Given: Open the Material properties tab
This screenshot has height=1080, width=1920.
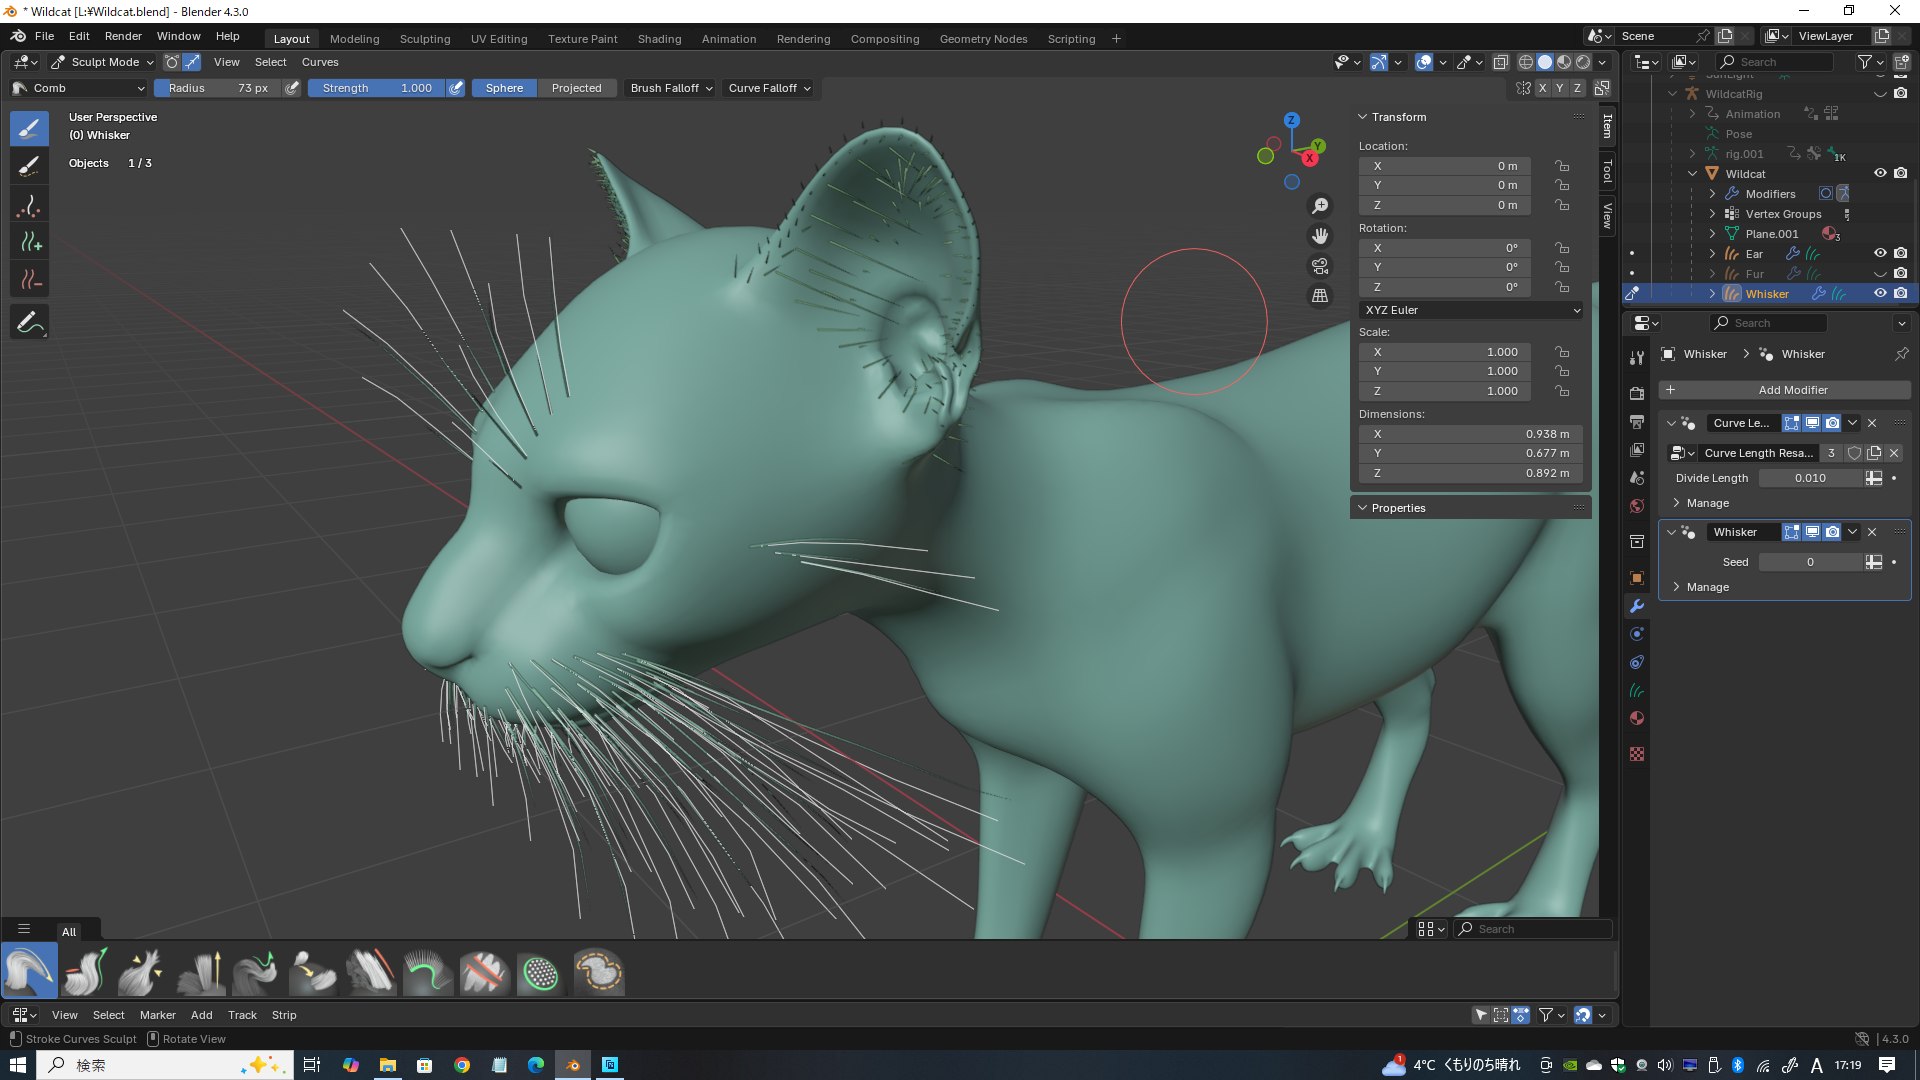Looking at the screenshot, I should (x=1637, y=718).
